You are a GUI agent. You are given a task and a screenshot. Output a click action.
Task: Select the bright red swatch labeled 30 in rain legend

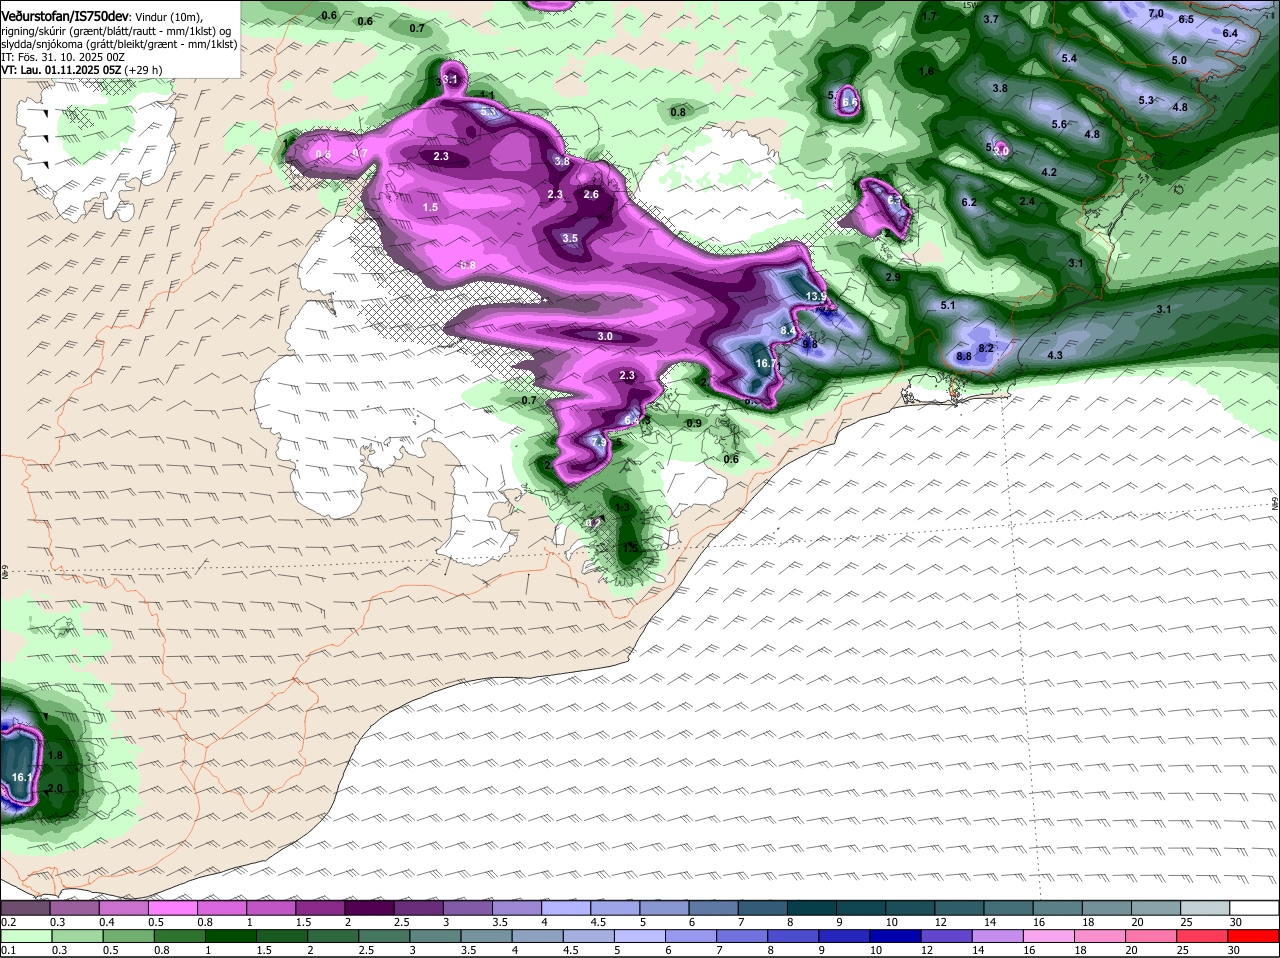pyautogui.click(x=1254, y=936)
